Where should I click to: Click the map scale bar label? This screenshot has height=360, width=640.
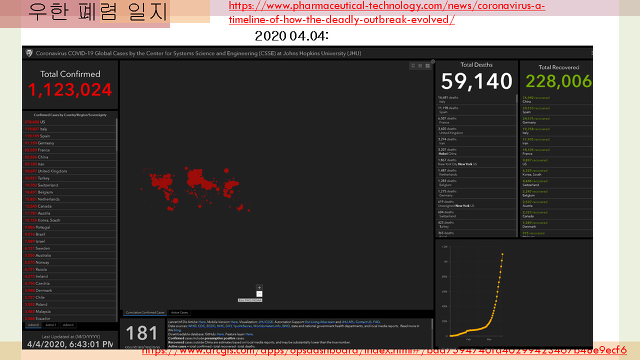(250, 300)
